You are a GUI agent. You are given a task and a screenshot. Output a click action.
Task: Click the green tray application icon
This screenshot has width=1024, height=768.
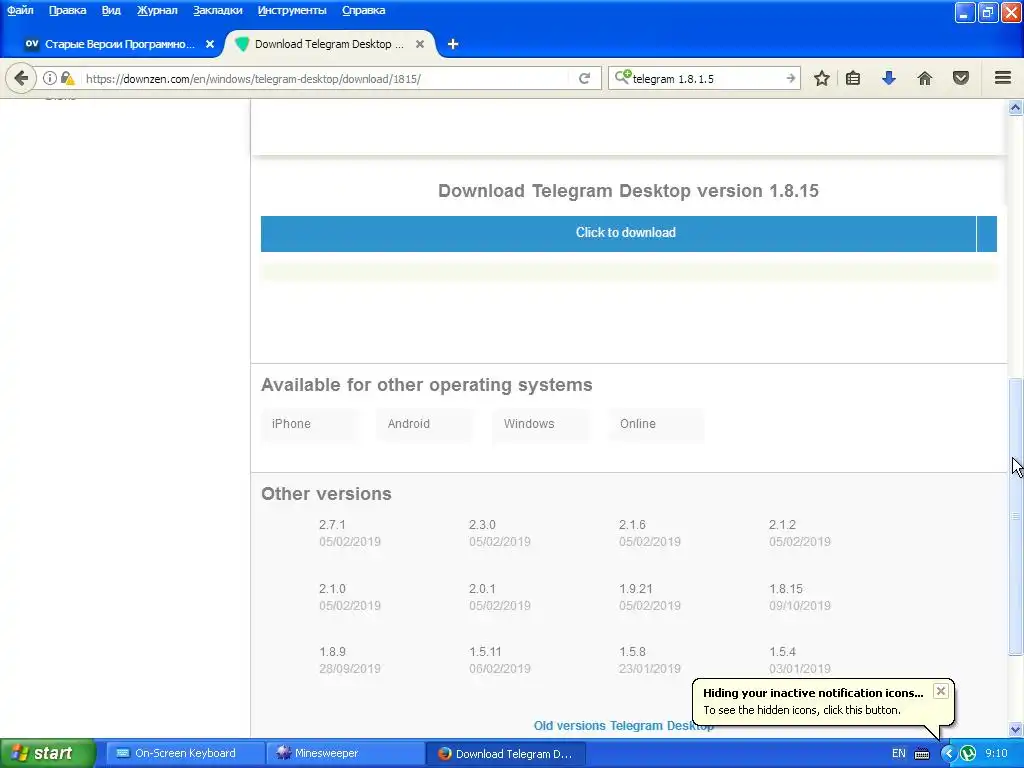968,753
